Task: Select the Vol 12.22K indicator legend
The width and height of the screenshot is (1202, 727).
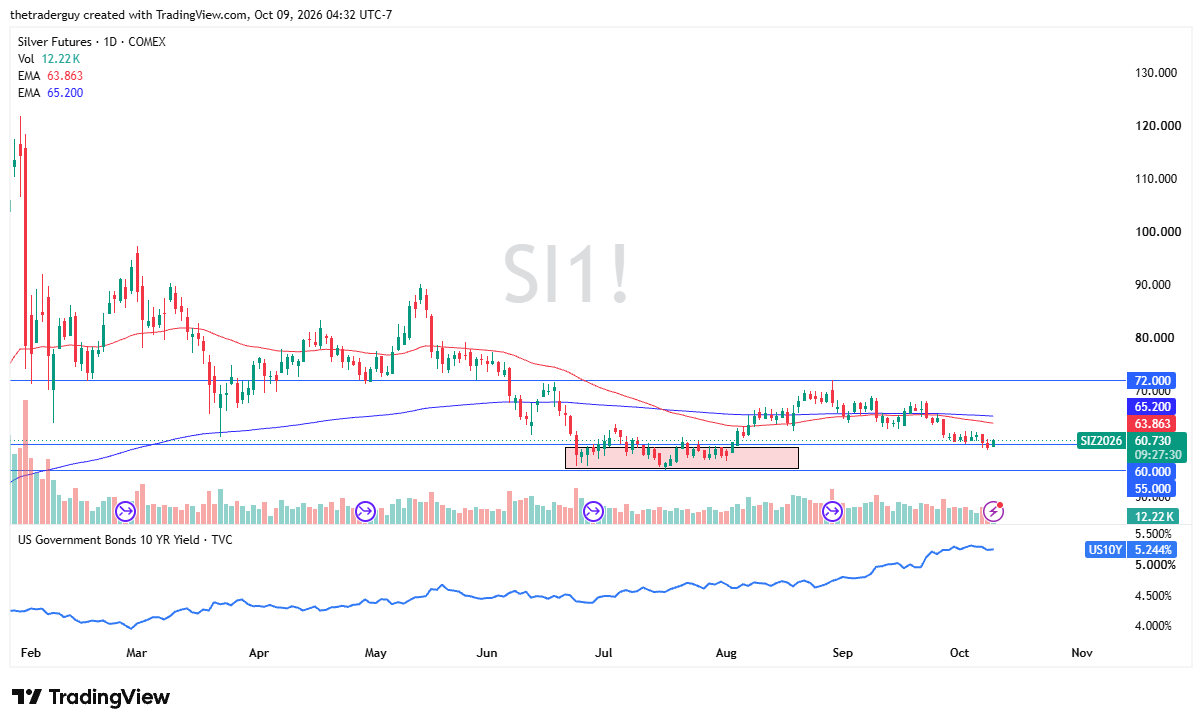Action: coord(50,59)
